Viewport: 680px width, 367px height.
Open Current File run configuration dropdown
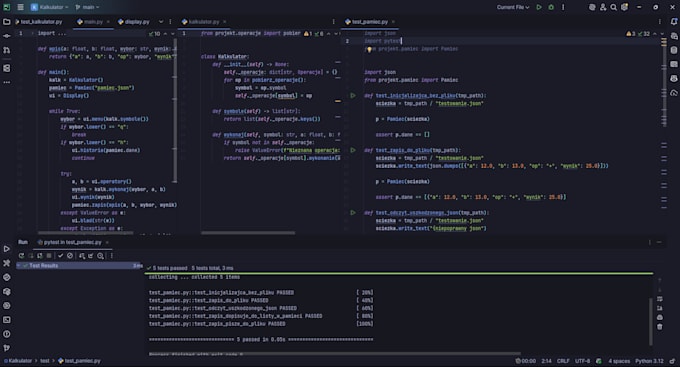pos(513,7)
